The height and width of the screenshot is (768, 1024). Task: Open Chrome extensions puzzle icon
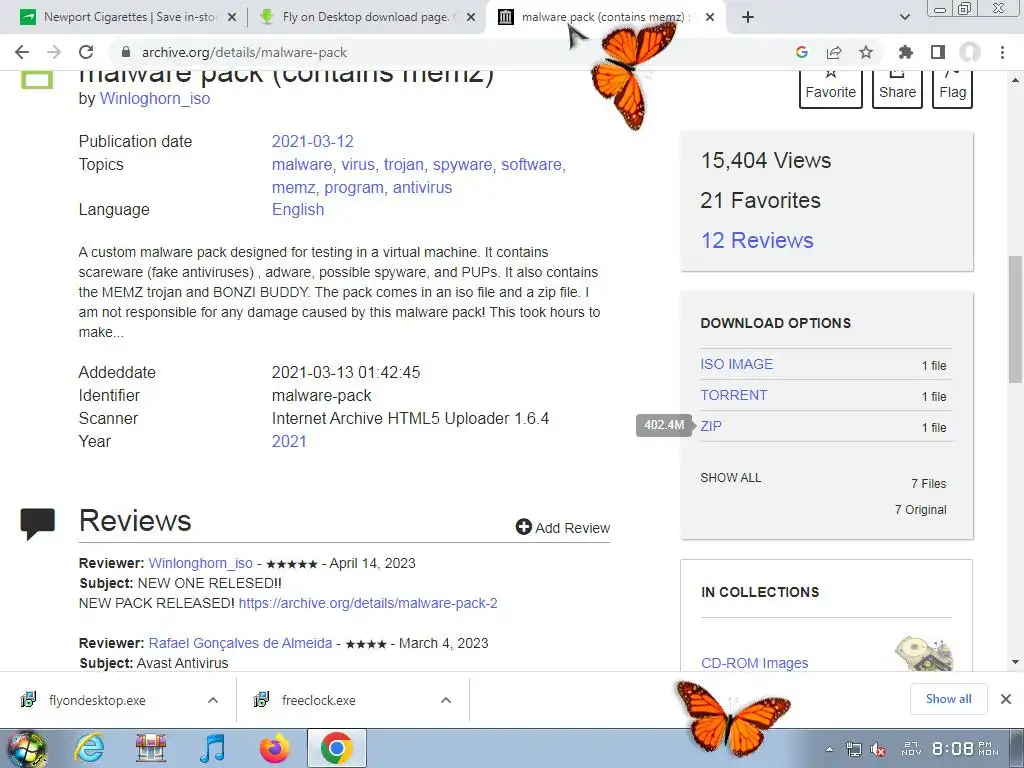905,52
